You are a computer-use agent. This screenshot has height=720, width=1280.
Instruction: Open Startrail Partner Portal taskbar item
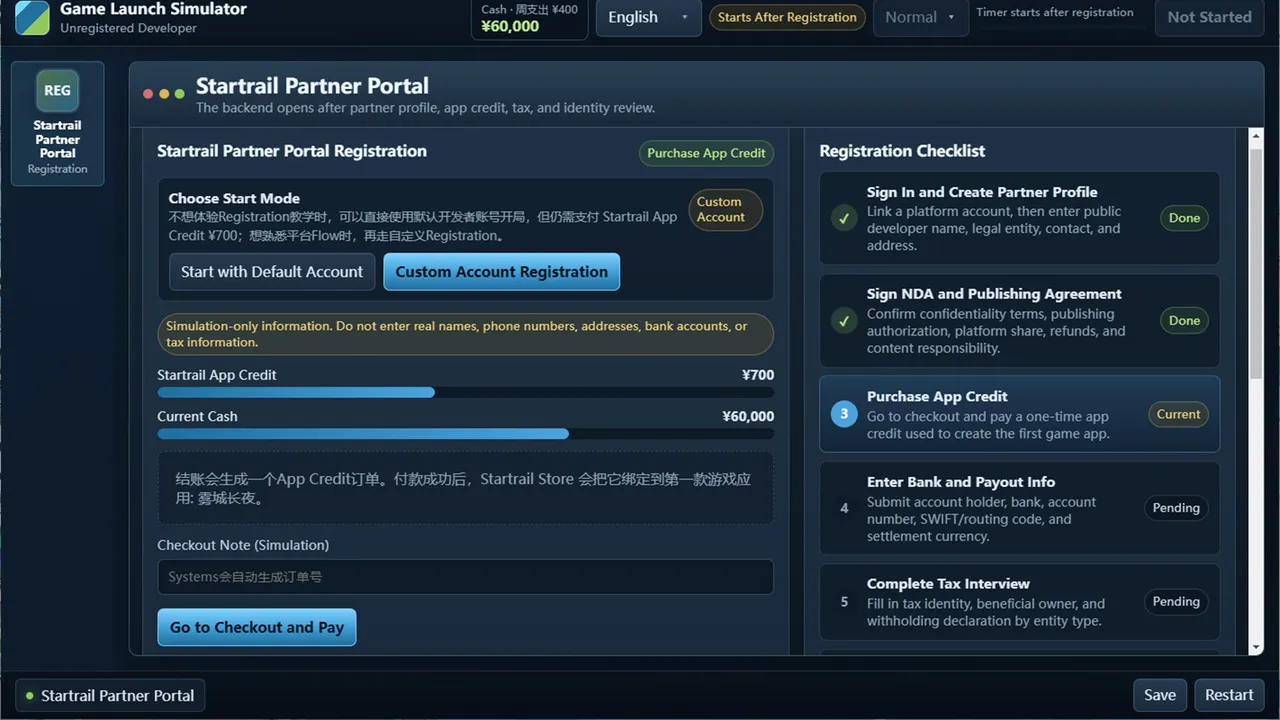(110, 695)
